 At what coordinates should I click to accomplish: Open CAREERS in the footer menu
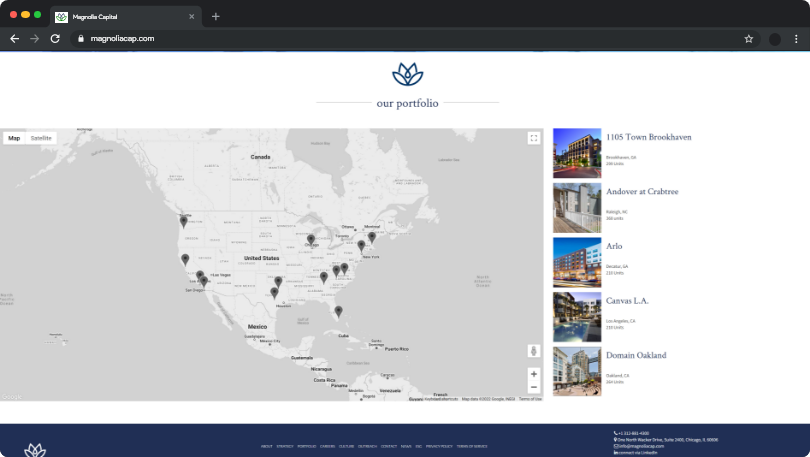tap(328, 446)
